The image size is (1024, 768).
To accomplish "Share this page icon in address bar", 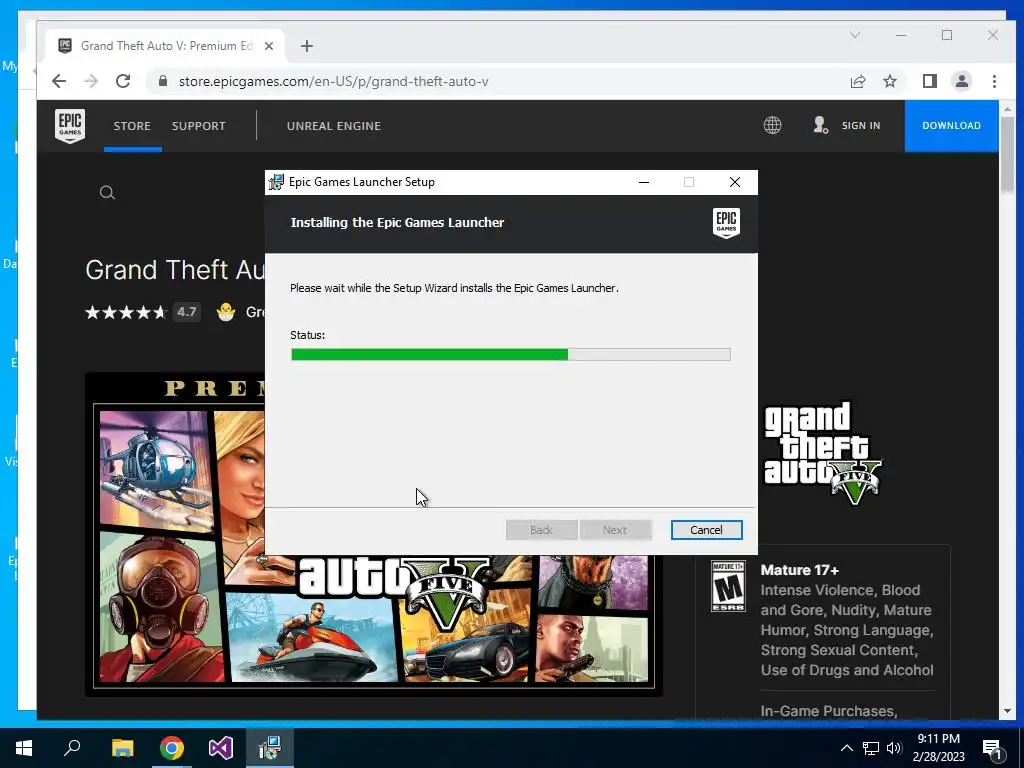I will click(x=858, y=81).
